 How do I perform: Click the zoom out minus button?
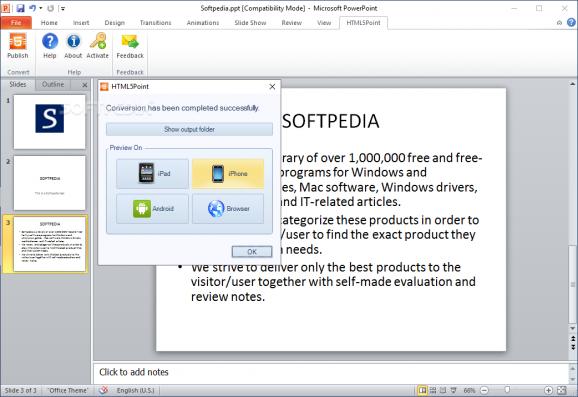[484, 390]
